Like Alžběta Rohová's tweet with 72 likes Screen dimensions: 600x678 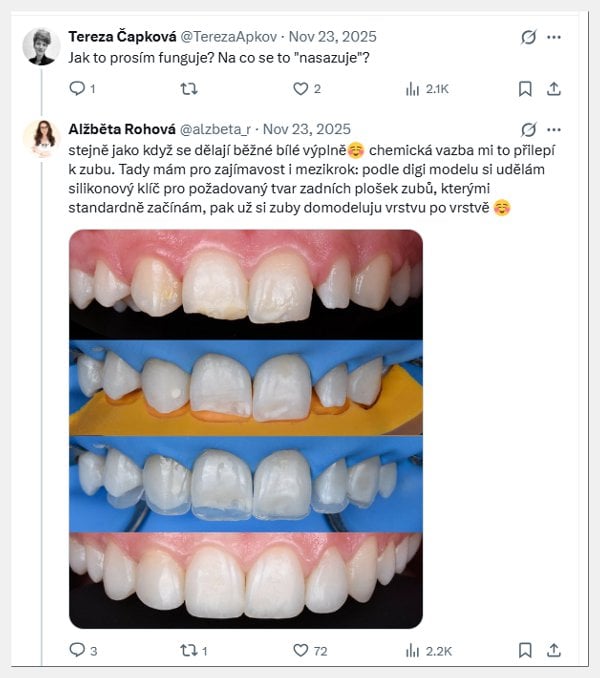tap(300, 651)
